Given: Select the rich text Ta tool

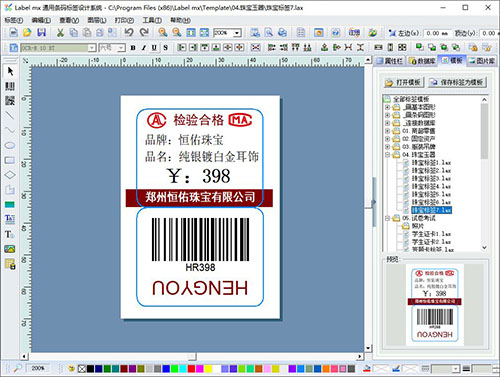Looking at the screenshot, I should 10,219.
